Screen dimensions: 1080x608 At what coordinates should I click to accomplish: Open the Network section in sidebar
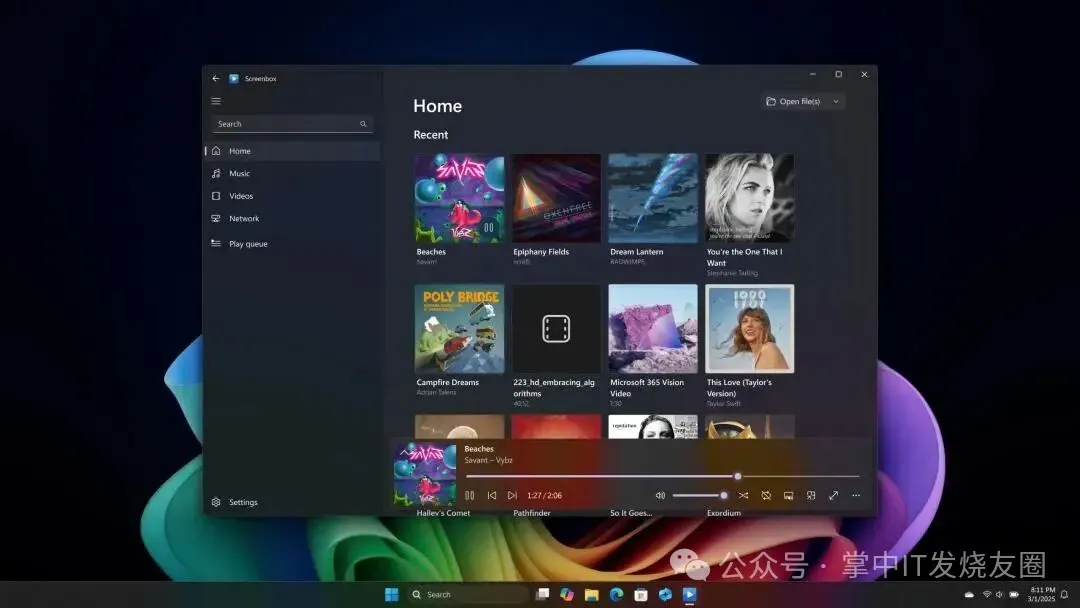click(x=293, y=219)
